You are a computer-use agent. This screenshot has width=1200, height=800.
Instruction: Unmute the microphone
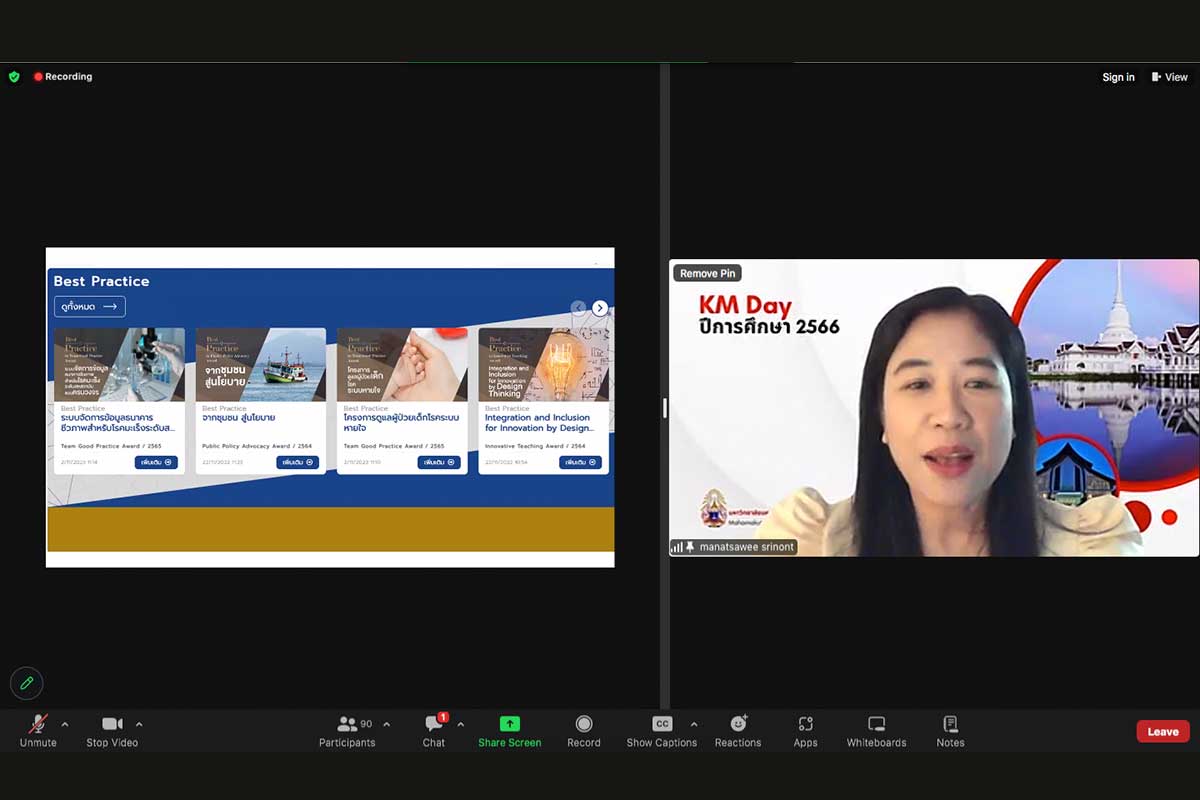[x=38, y=730]
